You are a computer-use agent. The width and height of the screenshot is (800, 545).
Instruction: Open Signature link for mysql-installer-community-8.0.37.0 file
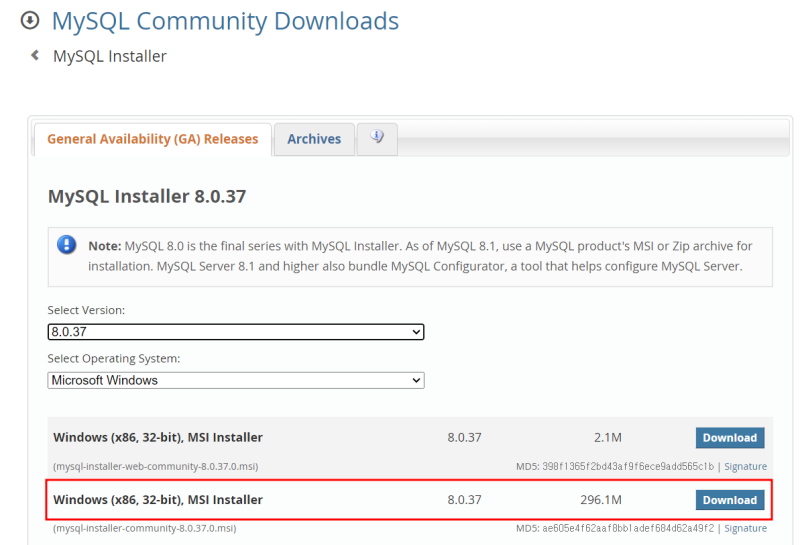click(745, 528)
